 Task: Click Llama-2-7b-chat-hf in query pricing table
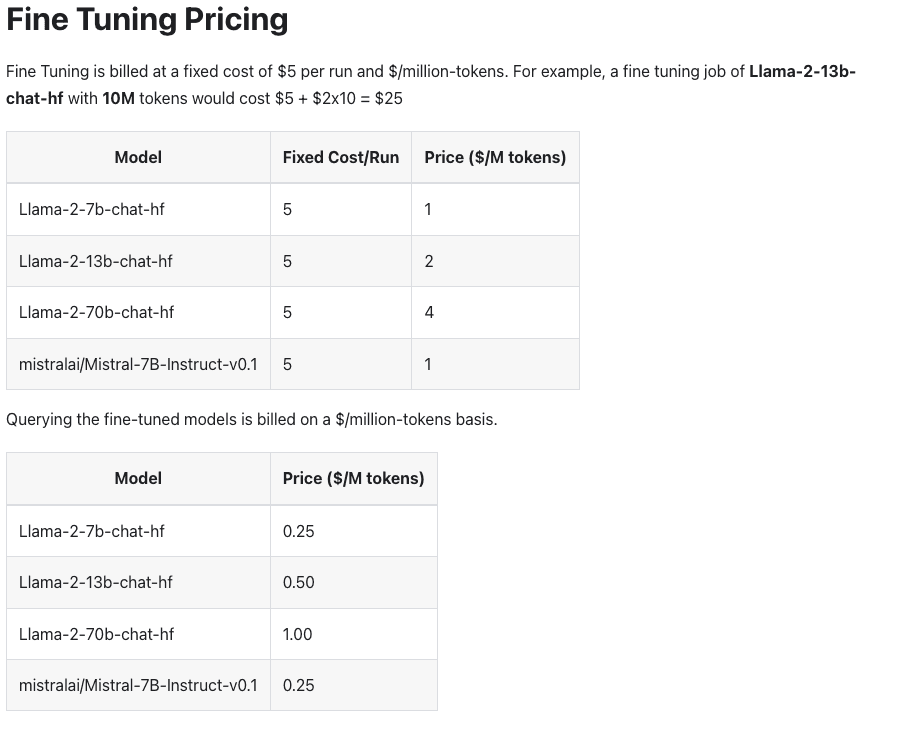point(91,531)
